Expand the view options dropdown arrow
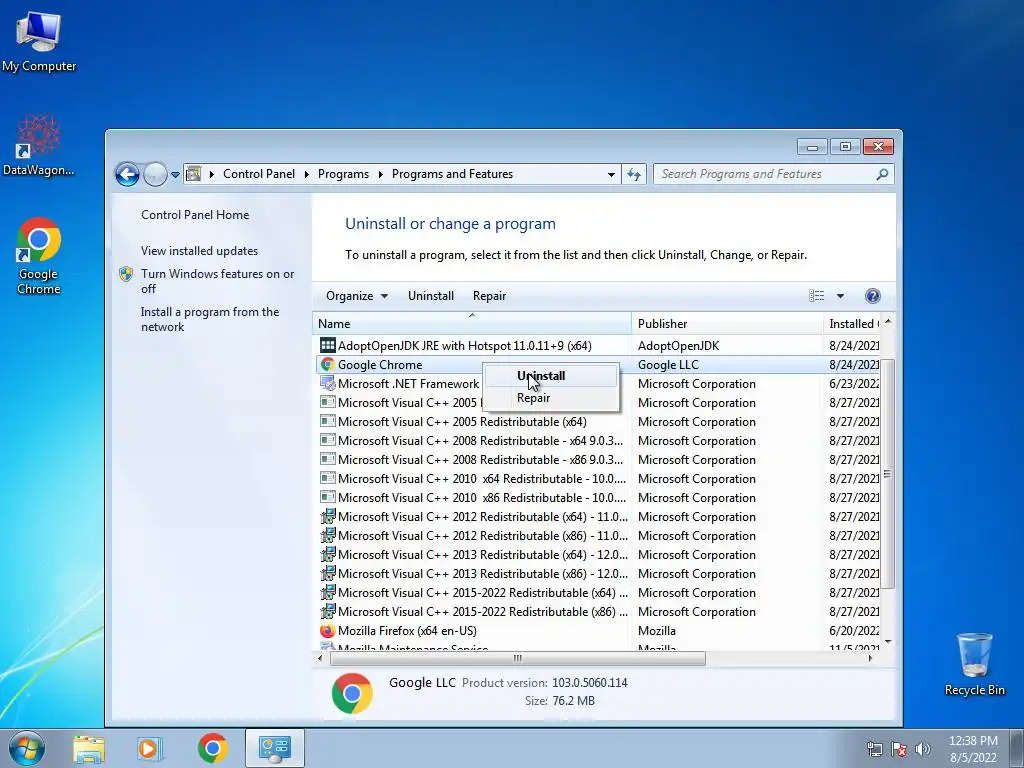The height and width of the screenshot is (768, 1024). 840,296
